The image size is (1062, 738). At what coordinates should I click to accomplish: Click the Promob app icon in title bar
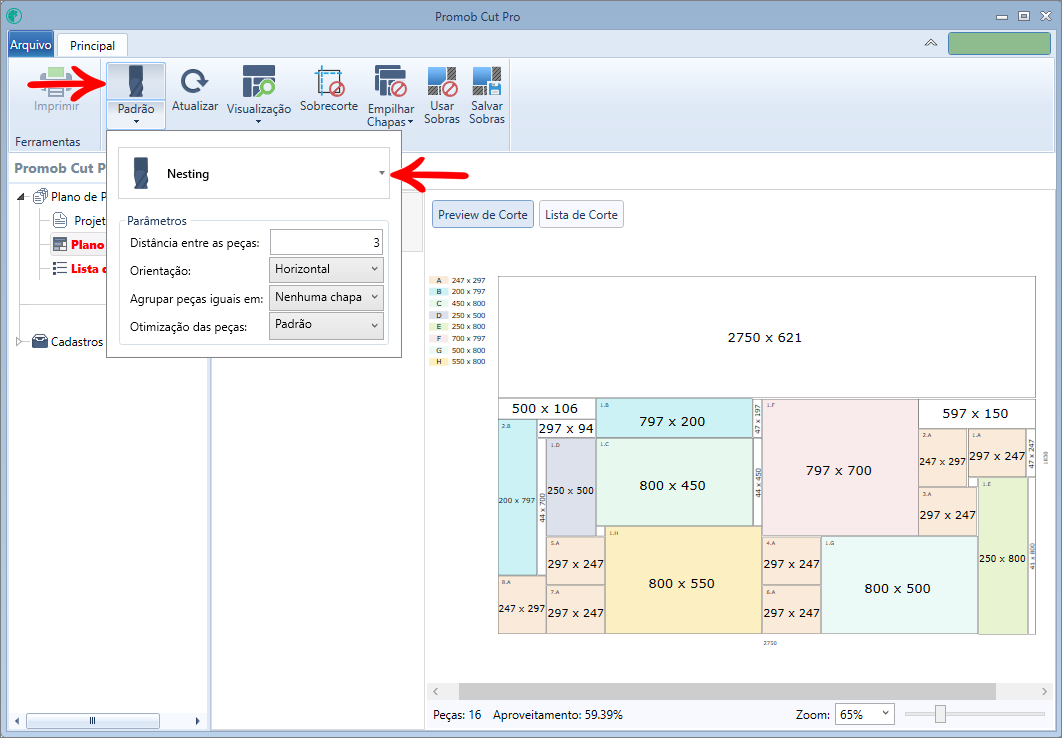(14, 16)
